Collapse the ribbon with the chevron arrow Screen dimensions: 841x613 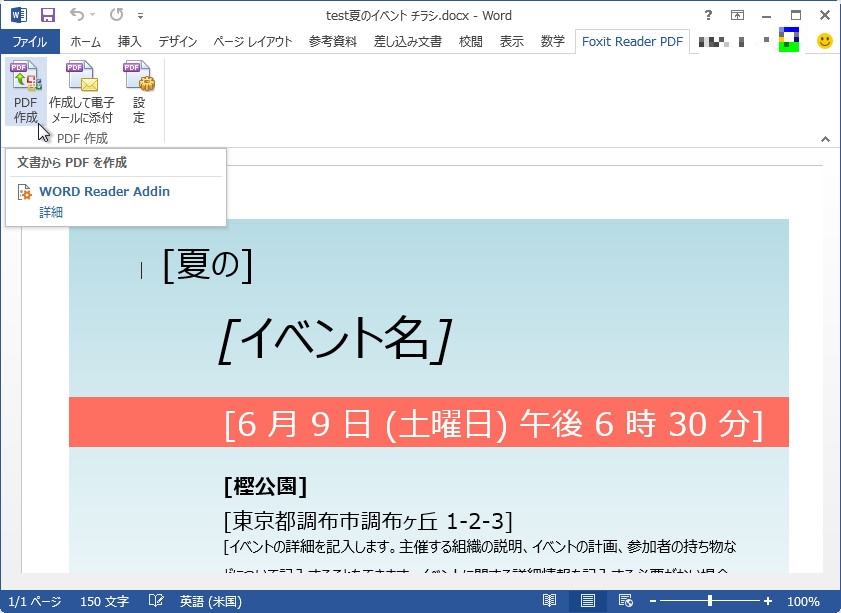tap(826, 139)
